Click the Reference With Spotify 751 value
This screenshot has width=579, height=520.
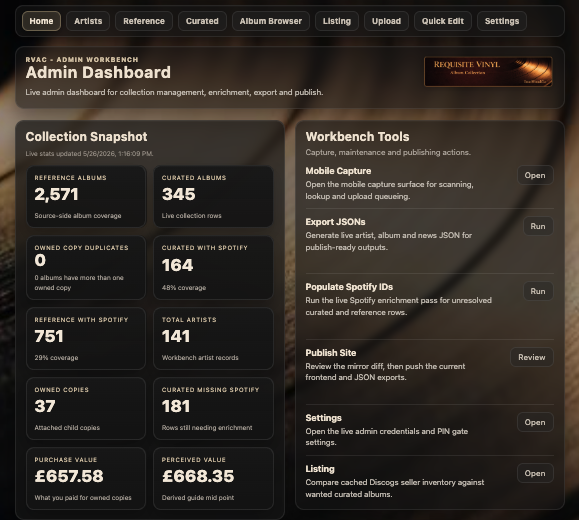pyautogui.click(x=49, y=336)
